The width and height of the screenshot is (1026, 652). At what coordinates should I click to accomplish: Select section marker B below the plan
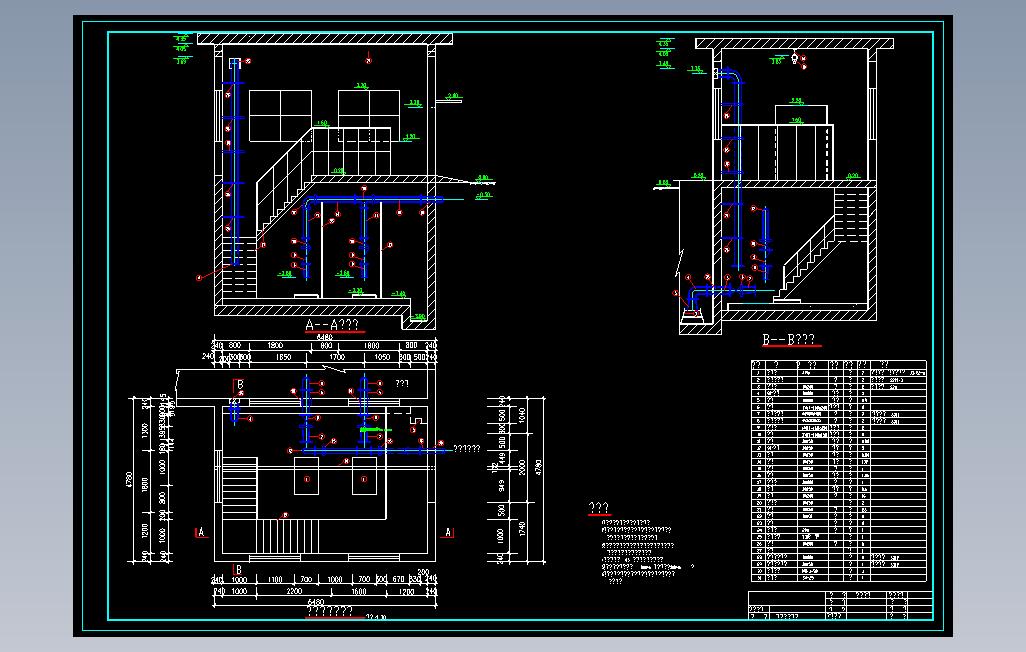[238, 570]
